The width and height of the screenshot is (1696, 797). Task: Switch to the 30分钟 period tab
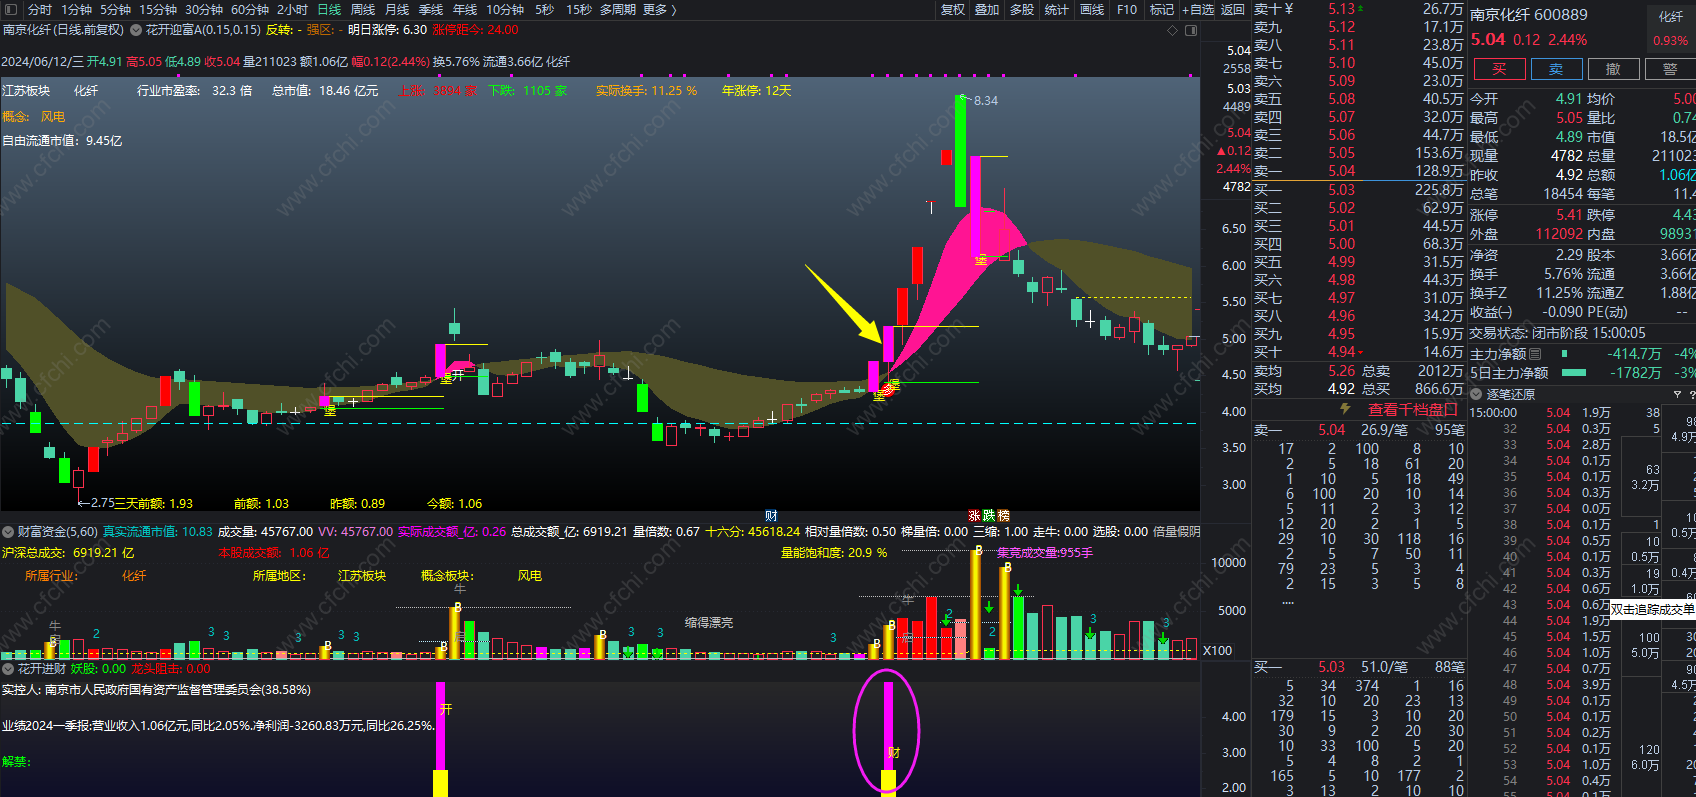pyautogui.click(x=204, y=9)
